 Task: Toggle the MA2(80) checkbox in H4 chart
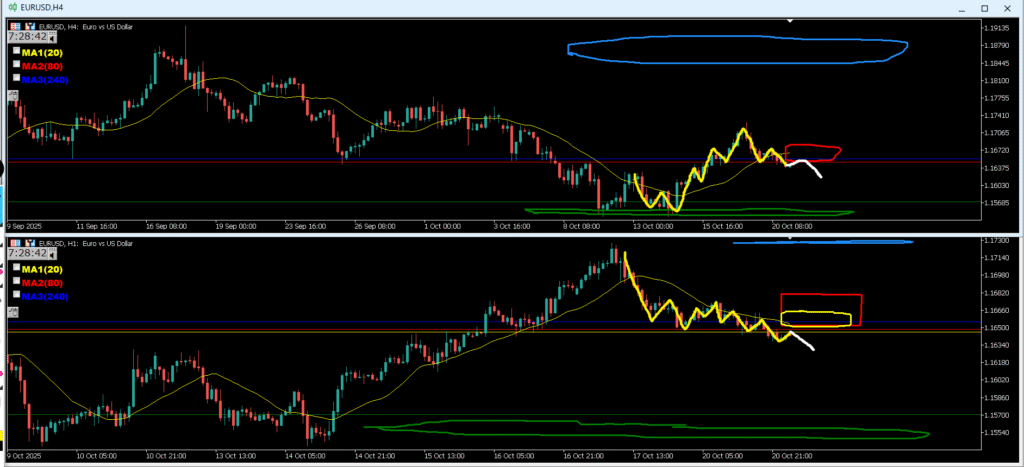click(x=16, y=64)
